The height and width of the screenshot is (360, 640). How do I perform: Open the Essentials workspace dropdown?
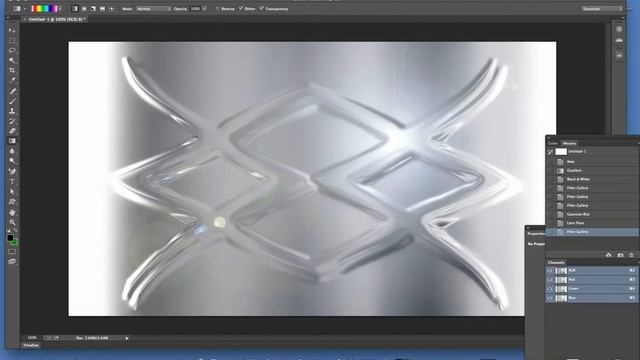(x=602, y=9)
